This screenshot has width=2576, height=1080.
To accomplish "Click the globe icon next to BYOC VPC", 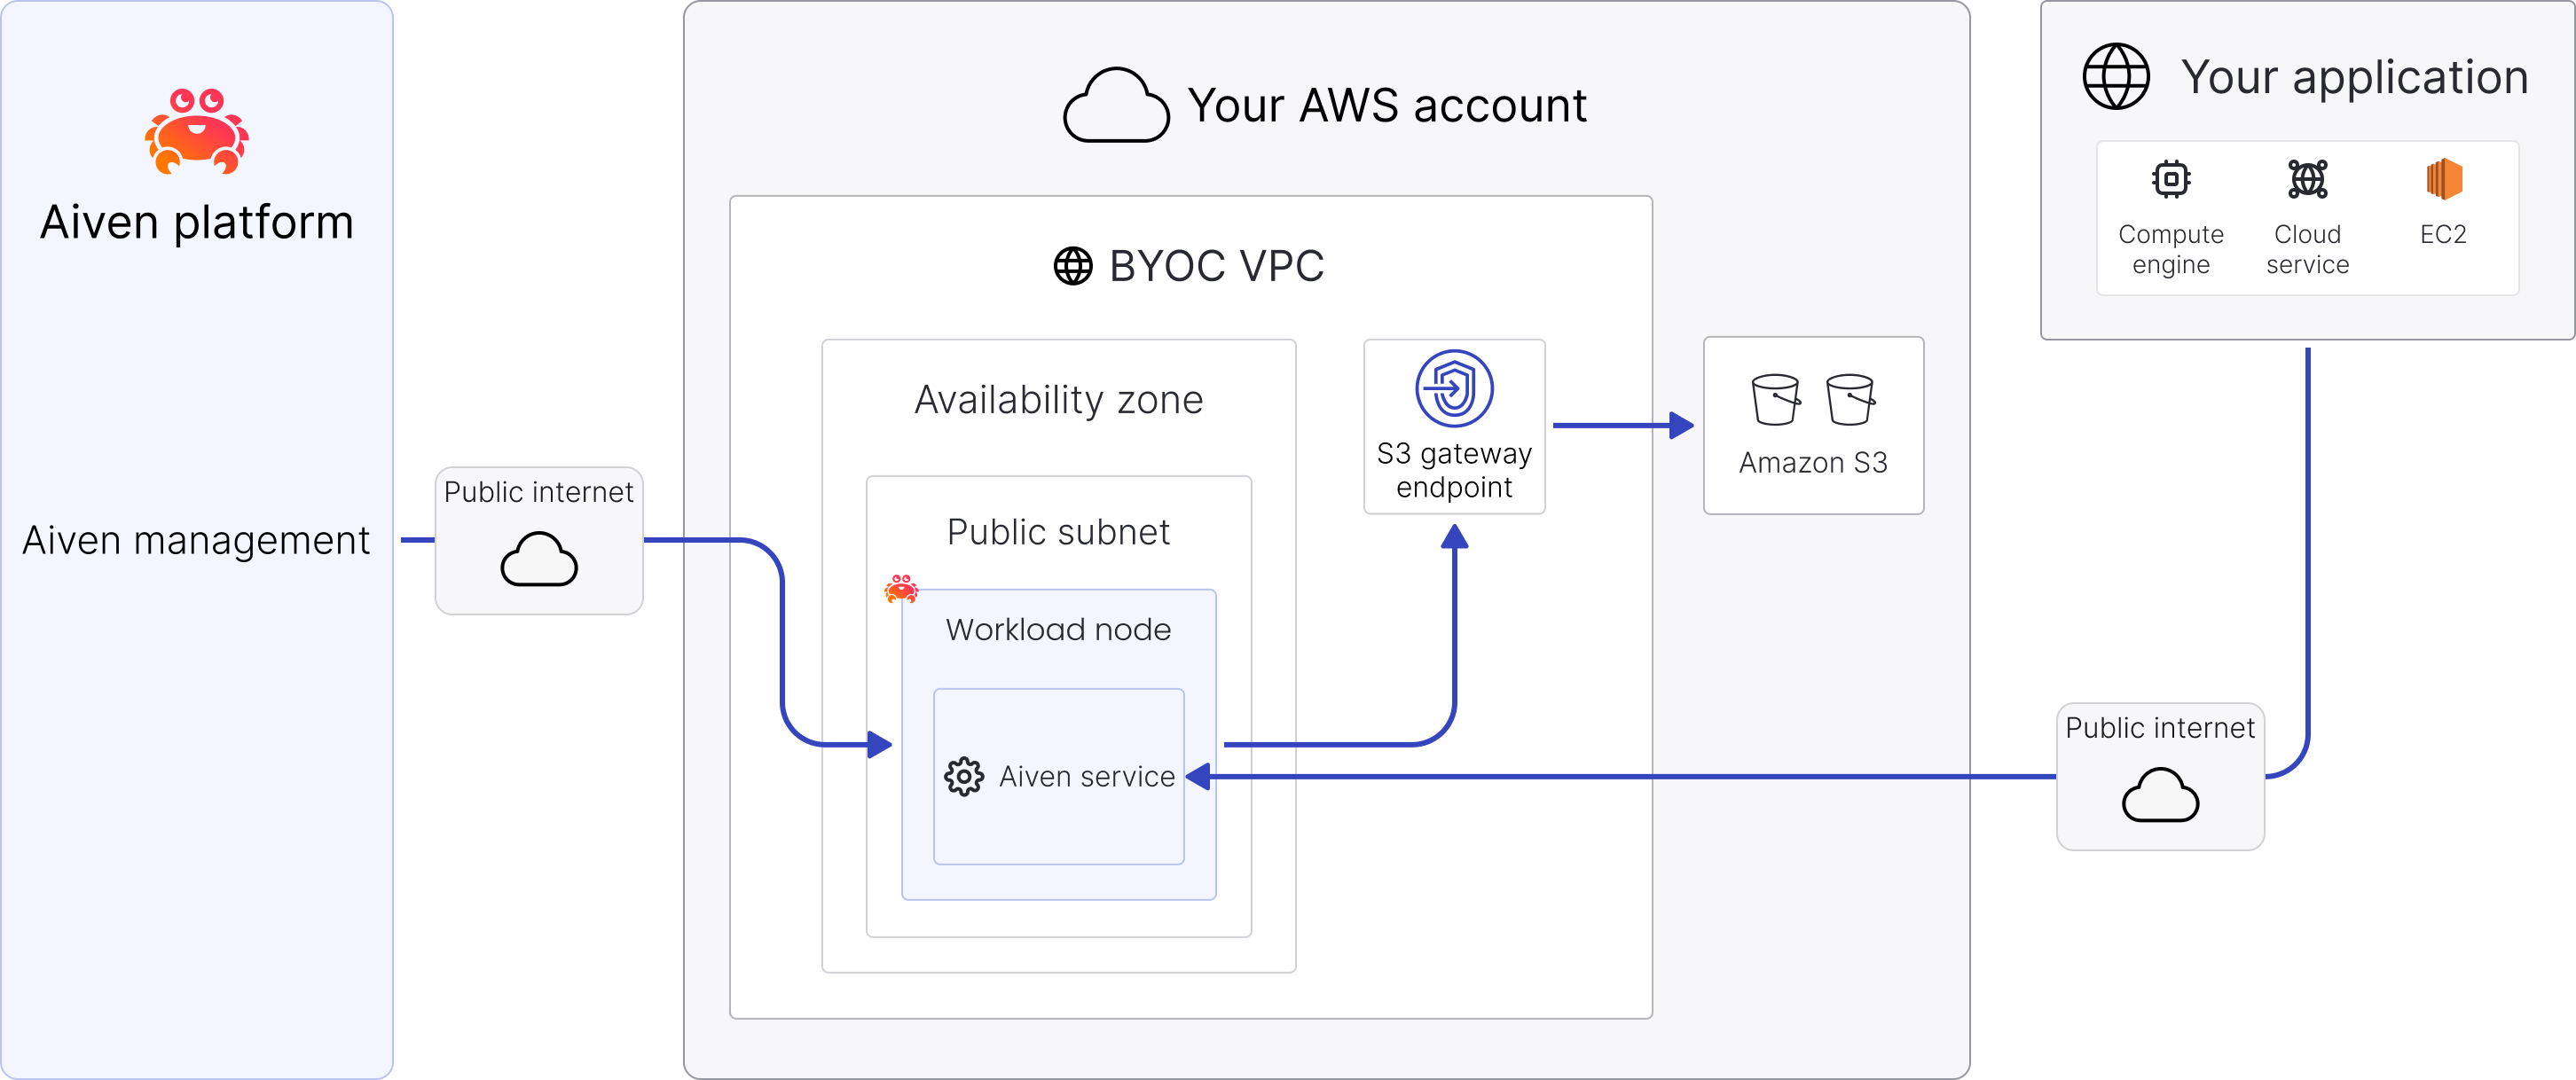I will pyautogui.click(x=1073, y=266).
